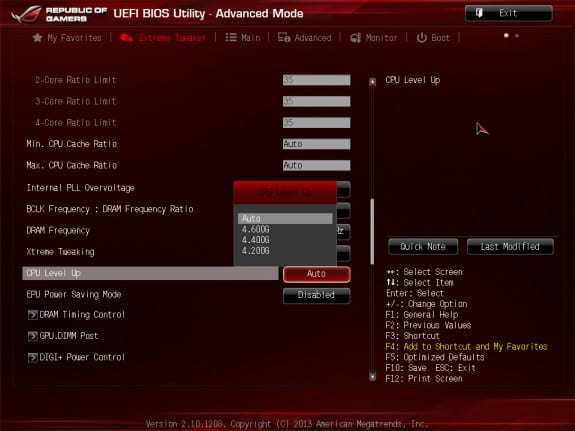Click the DIGI+ Power Control arrow icon
575x431 pixels.
[33, 357]
